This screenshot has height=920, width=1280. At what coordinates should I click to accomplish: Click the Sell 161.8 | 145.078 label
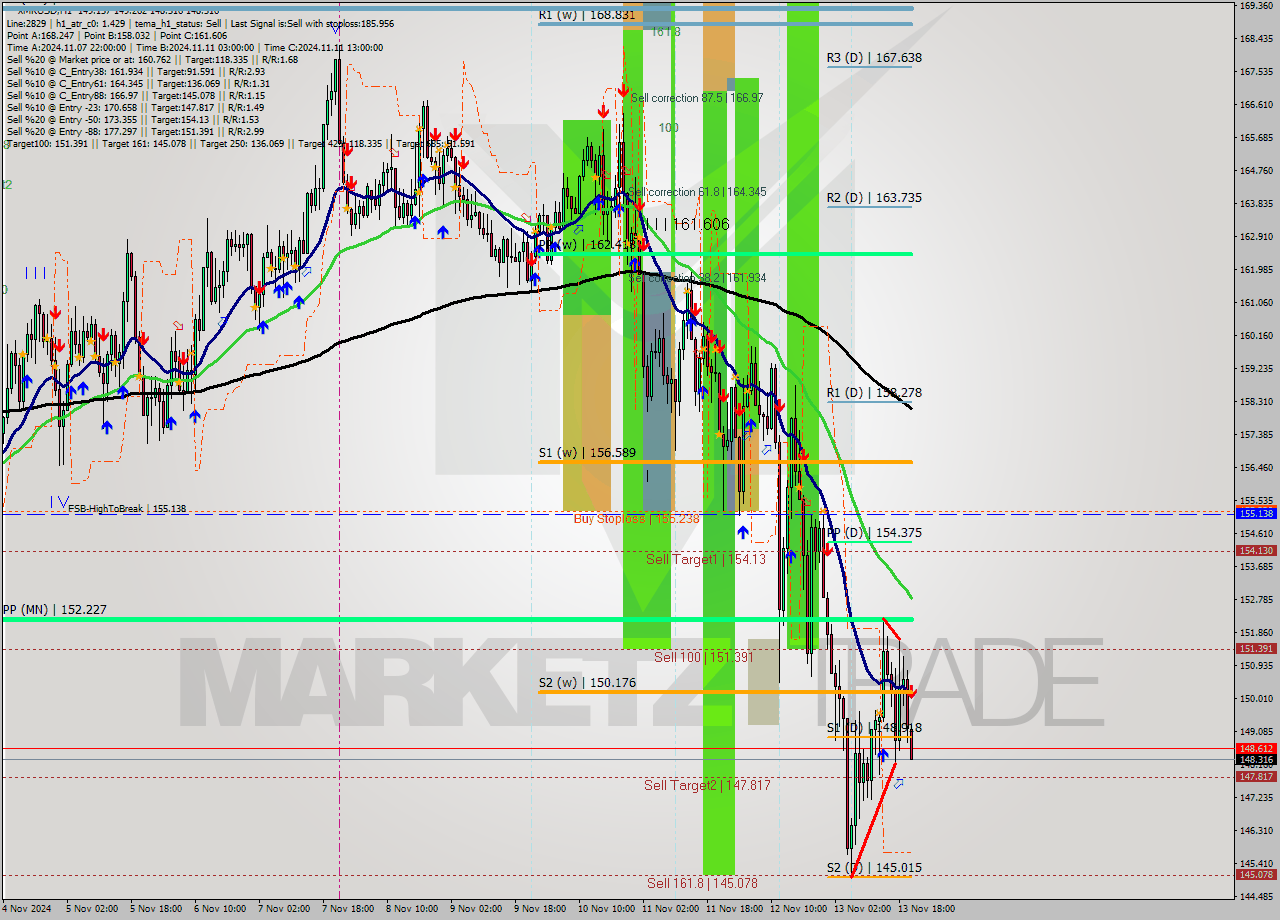(x=702, y=883)
